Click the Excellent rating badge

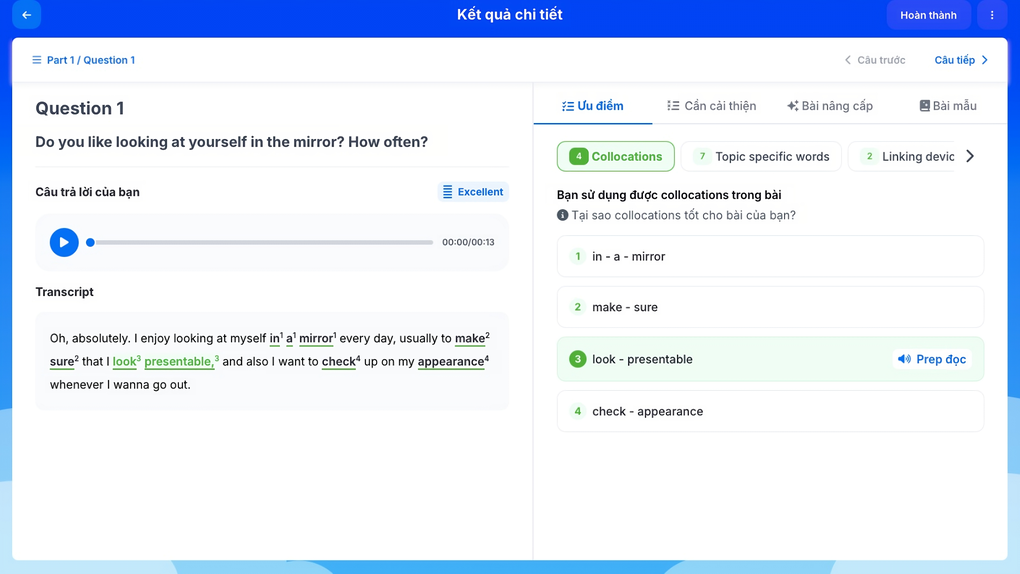473,192
